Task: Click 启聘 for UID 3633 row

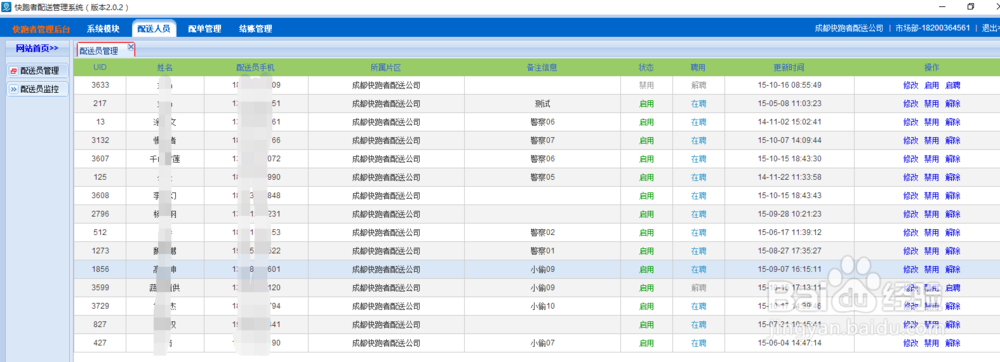Action: point(953,85)
